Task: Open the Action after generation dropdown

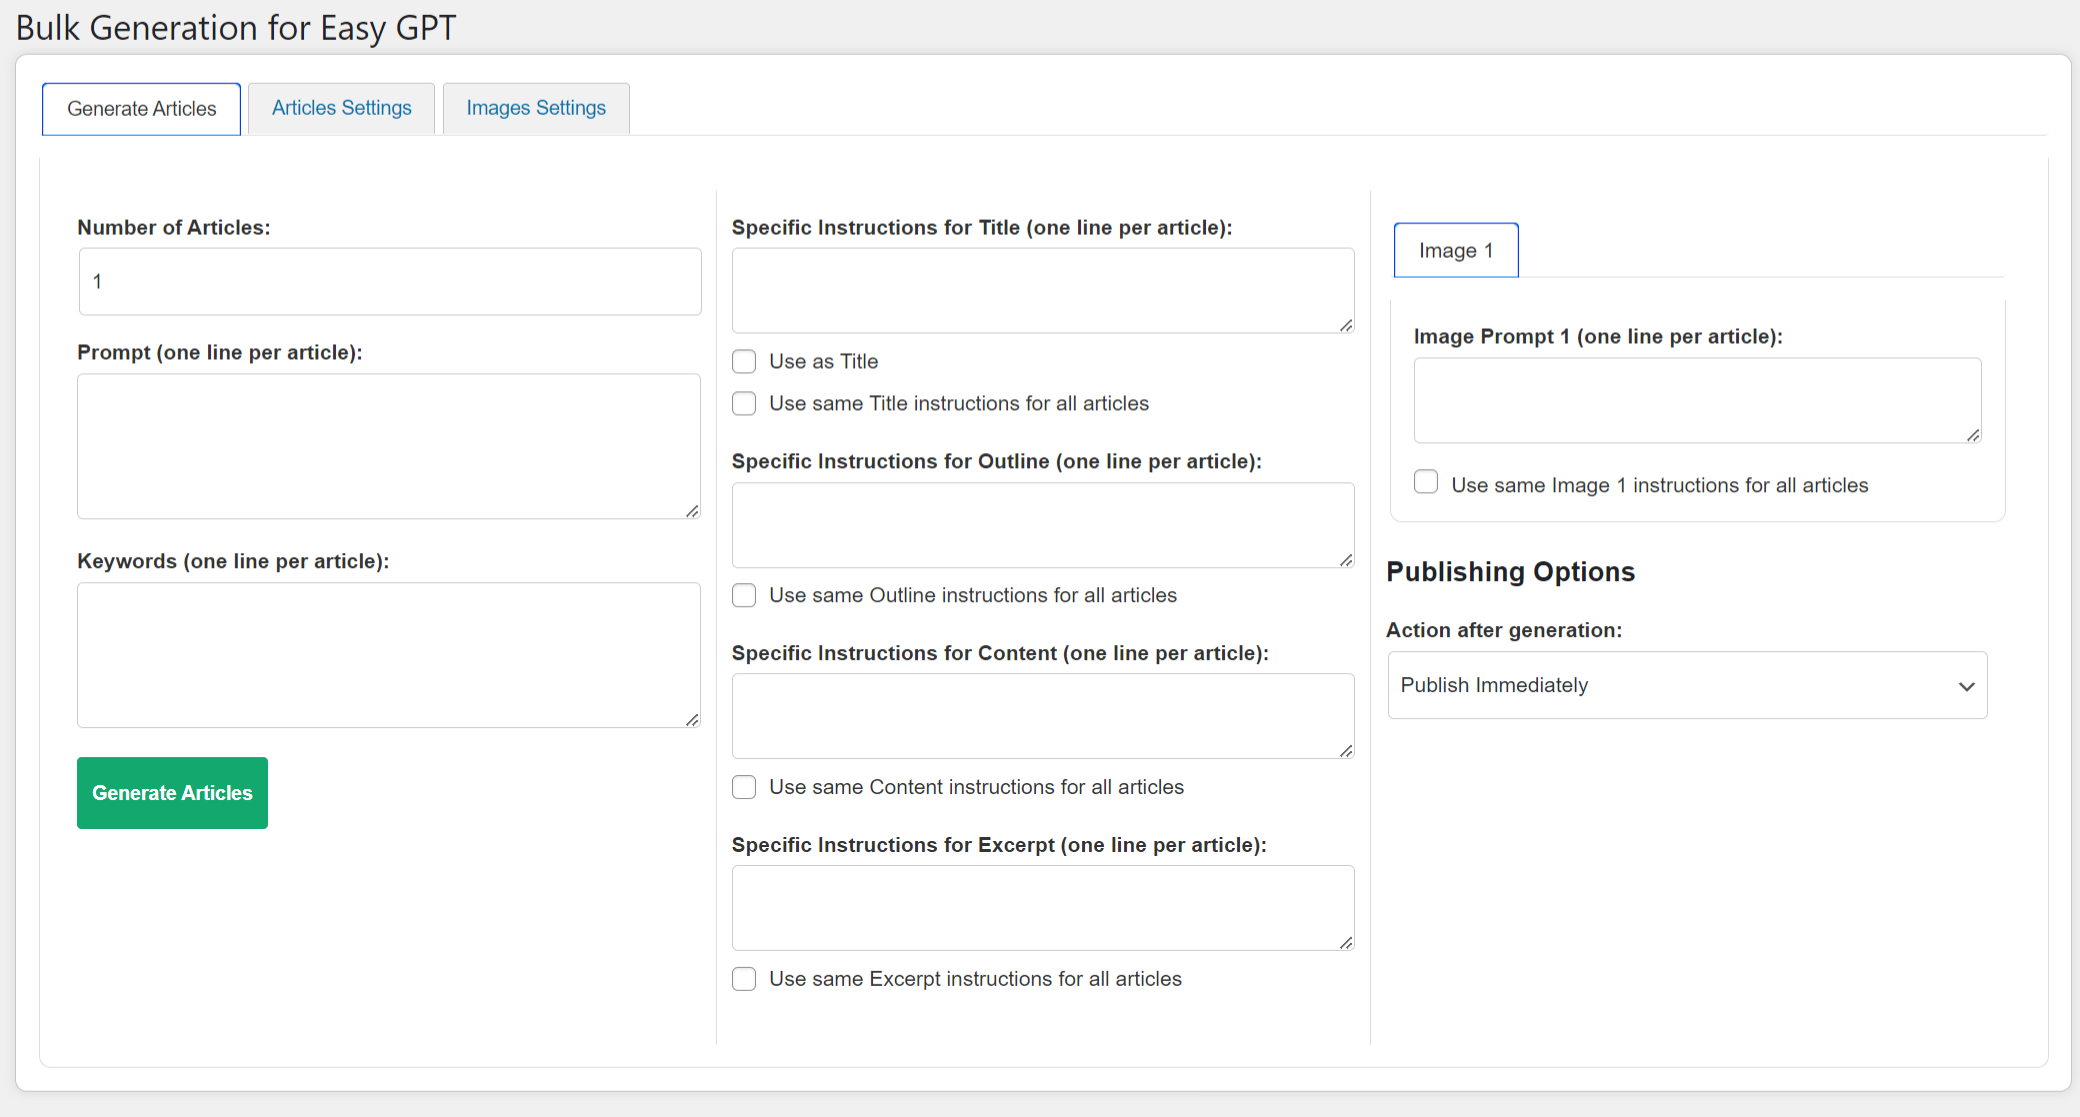Action: (1687, 685)
